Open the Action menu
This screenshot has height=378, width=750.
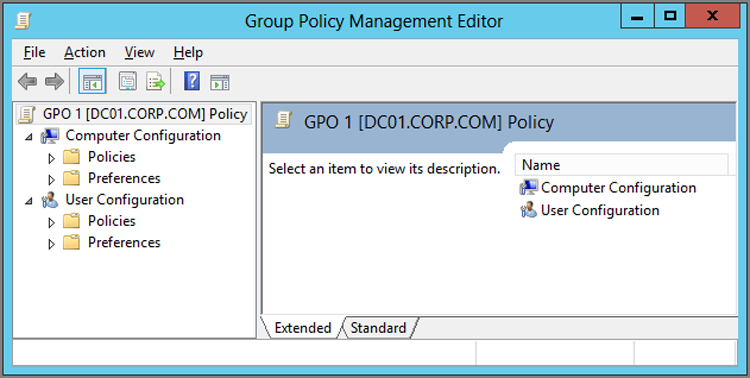tap(85, 52)
